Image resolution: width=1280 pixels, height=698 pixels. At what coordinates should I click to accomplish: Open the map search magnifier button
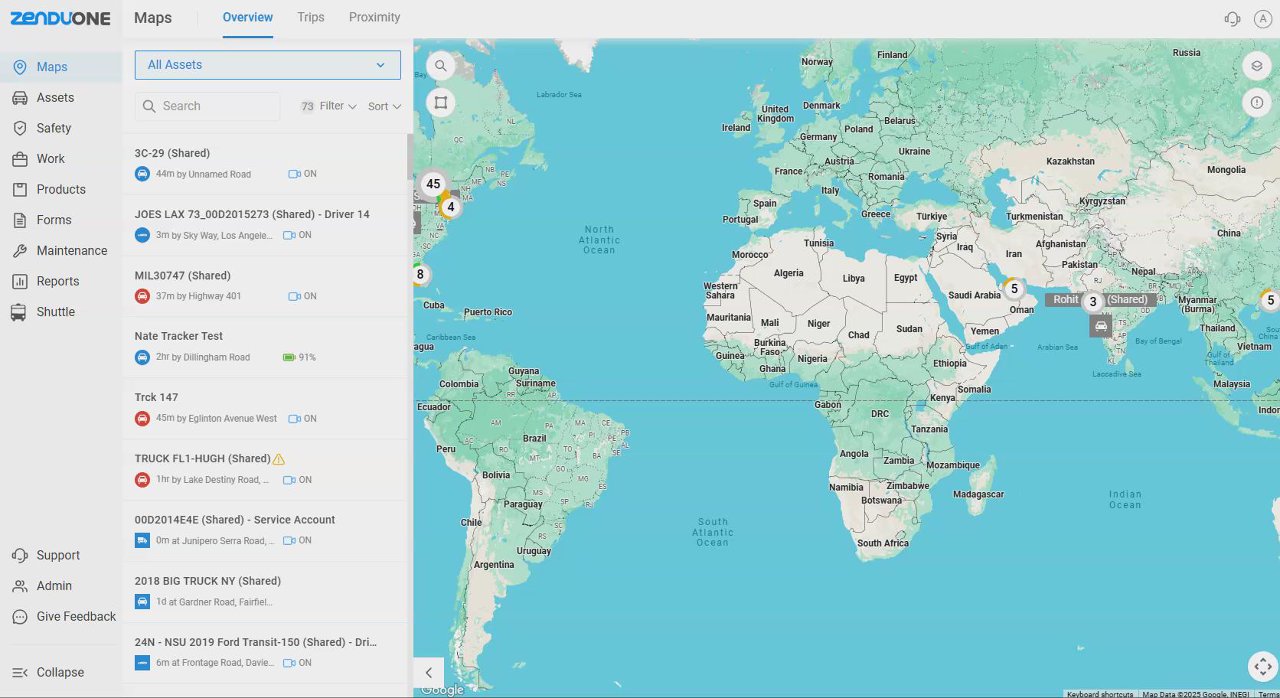pyautogui.click(x=440, y=66)
